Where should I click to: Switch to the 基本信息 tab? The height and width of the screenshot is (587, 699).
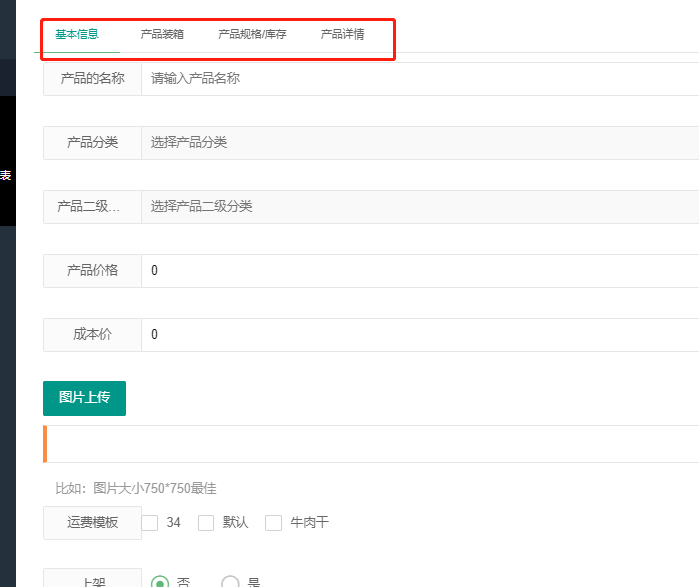(x=77, y=34)
